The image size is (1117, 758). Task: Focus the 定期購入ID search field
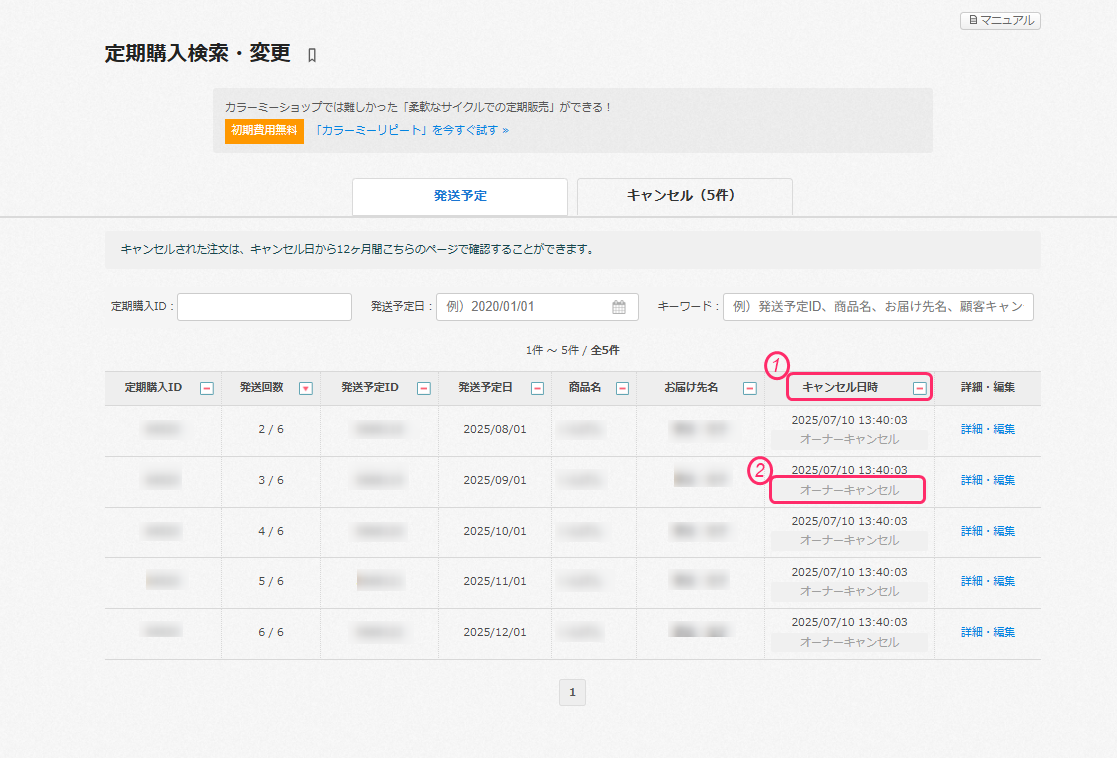pyautogui.click(x=264, y=307)
